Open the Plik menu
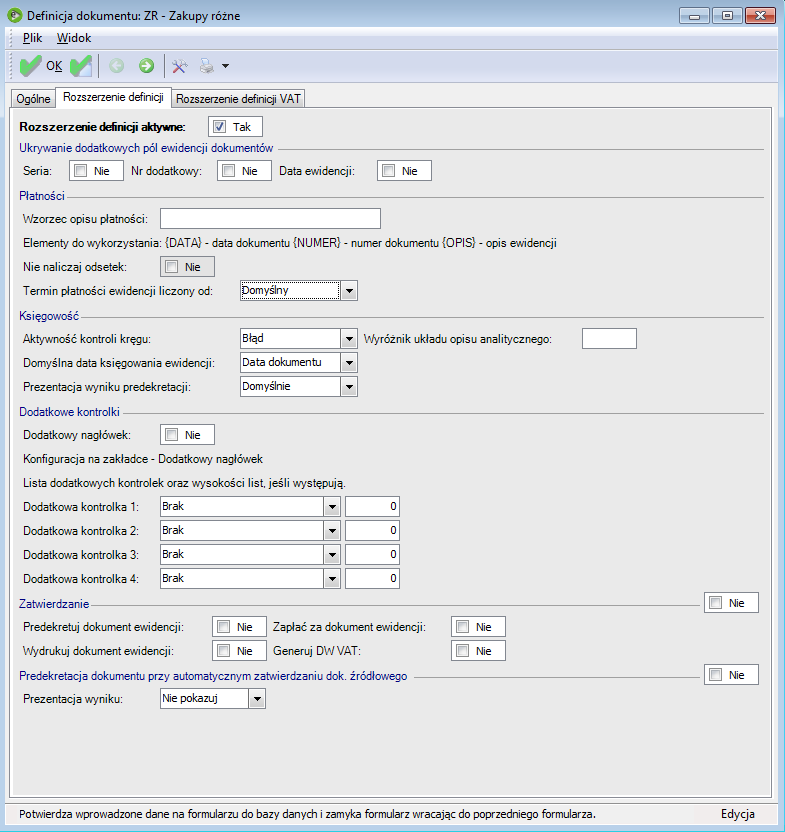 [x=32, y=38]
